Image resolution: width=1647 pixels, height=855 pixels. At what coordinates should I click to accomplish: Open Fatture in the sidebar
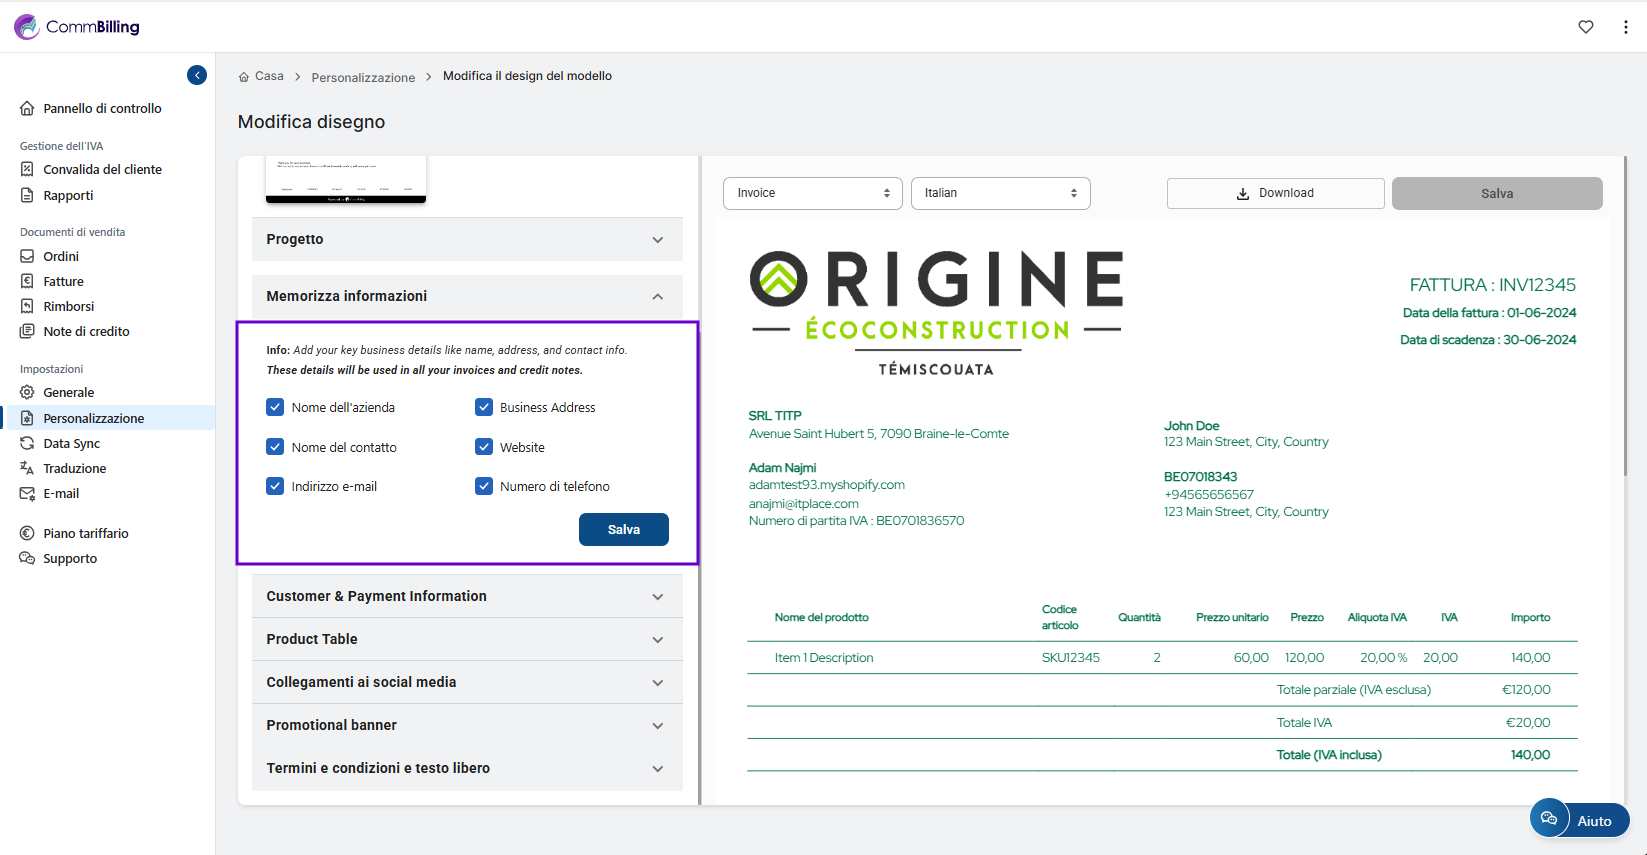63,281
